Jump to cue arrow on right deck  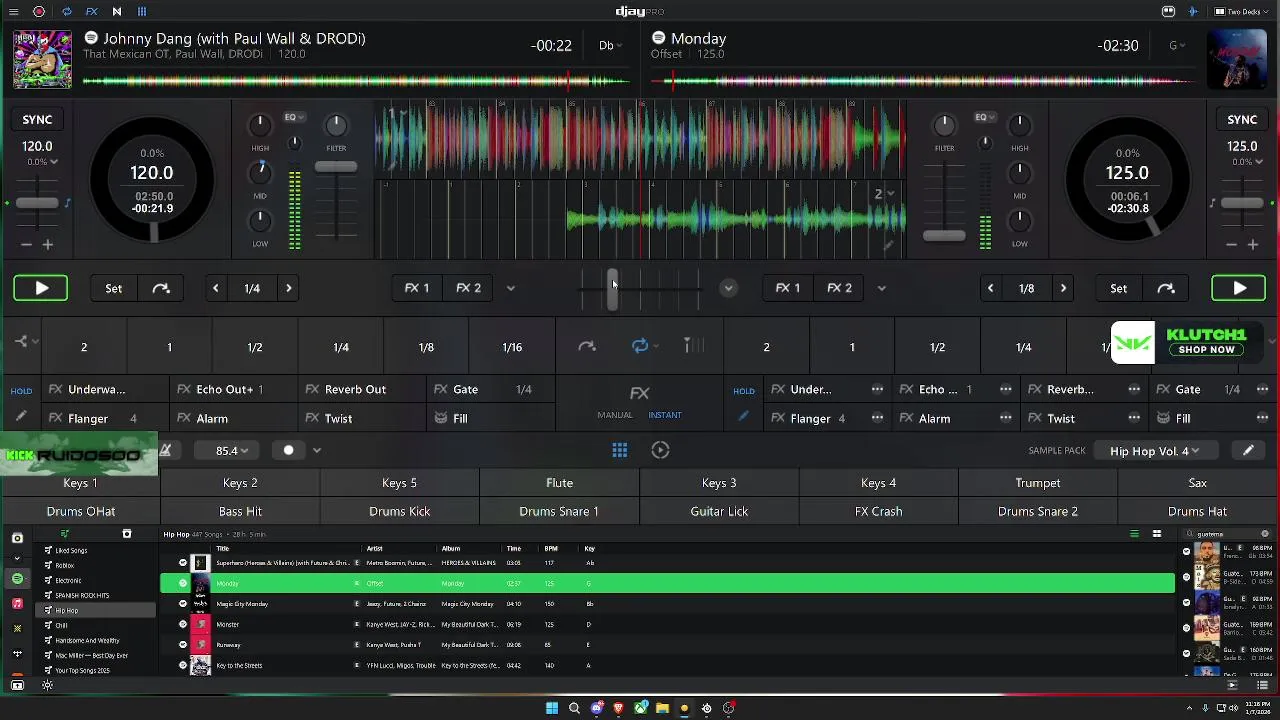(x=1166, y=288)
